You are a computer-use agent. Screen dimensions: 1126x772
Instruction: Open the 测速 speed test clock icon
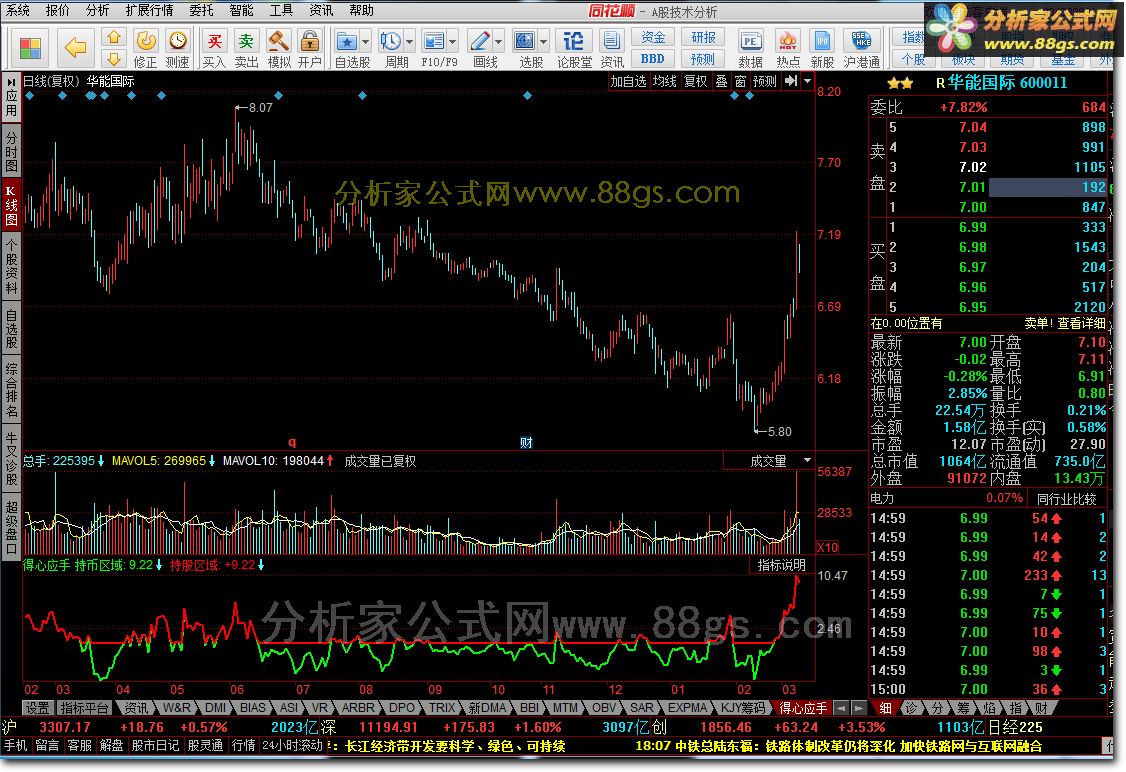177,41
